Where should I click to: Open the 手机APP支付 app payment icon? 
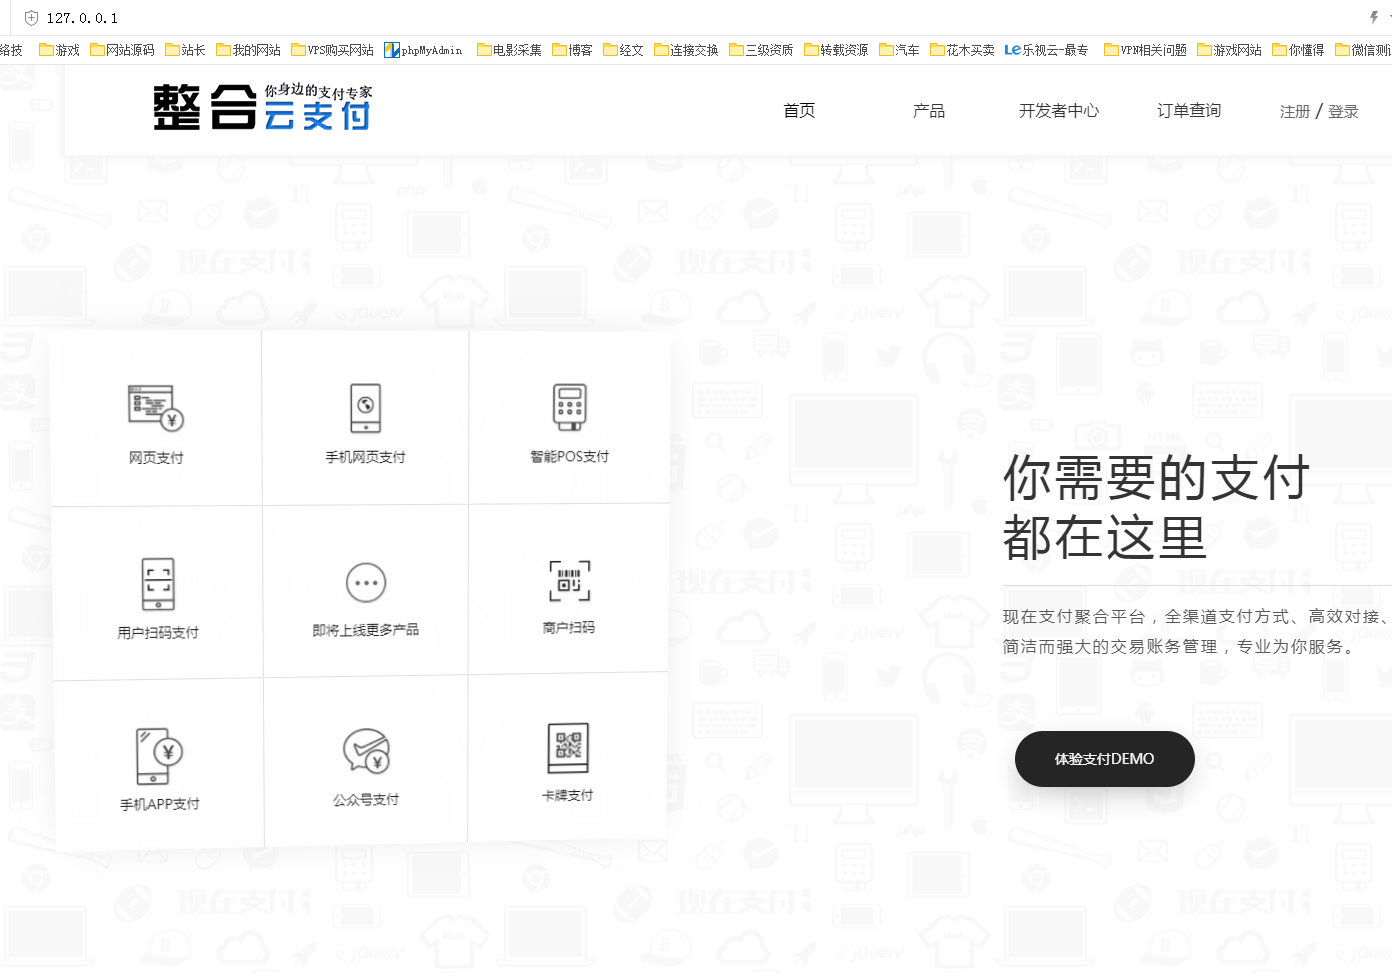click(159, 756)
